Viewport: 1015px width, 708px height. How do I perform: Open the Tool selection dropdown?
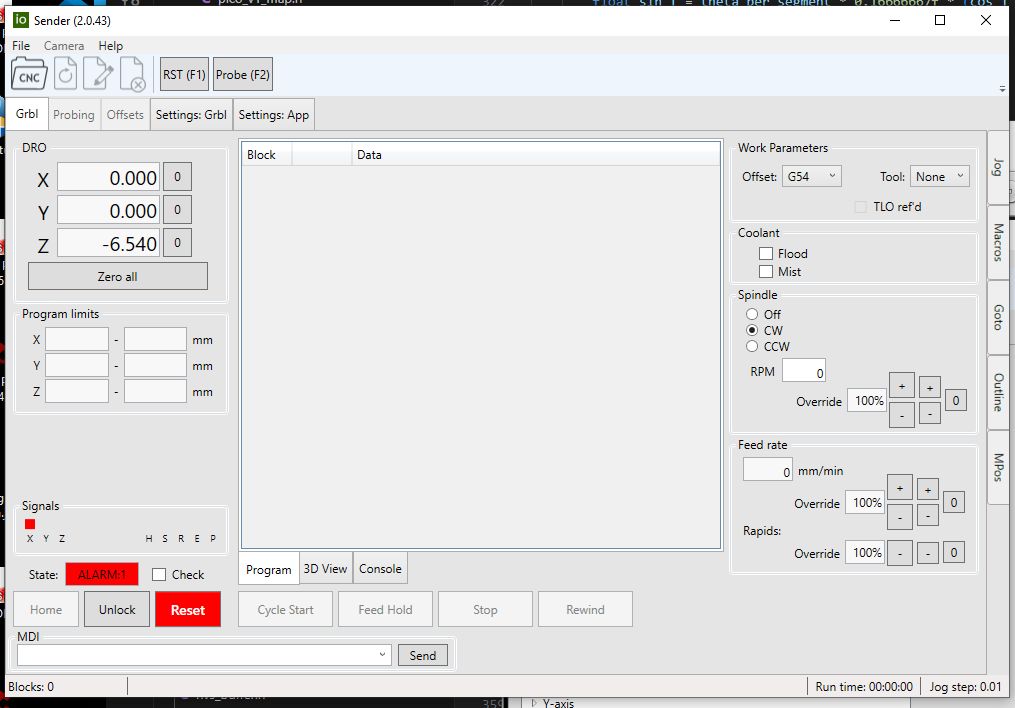click(x=939, y=175)
